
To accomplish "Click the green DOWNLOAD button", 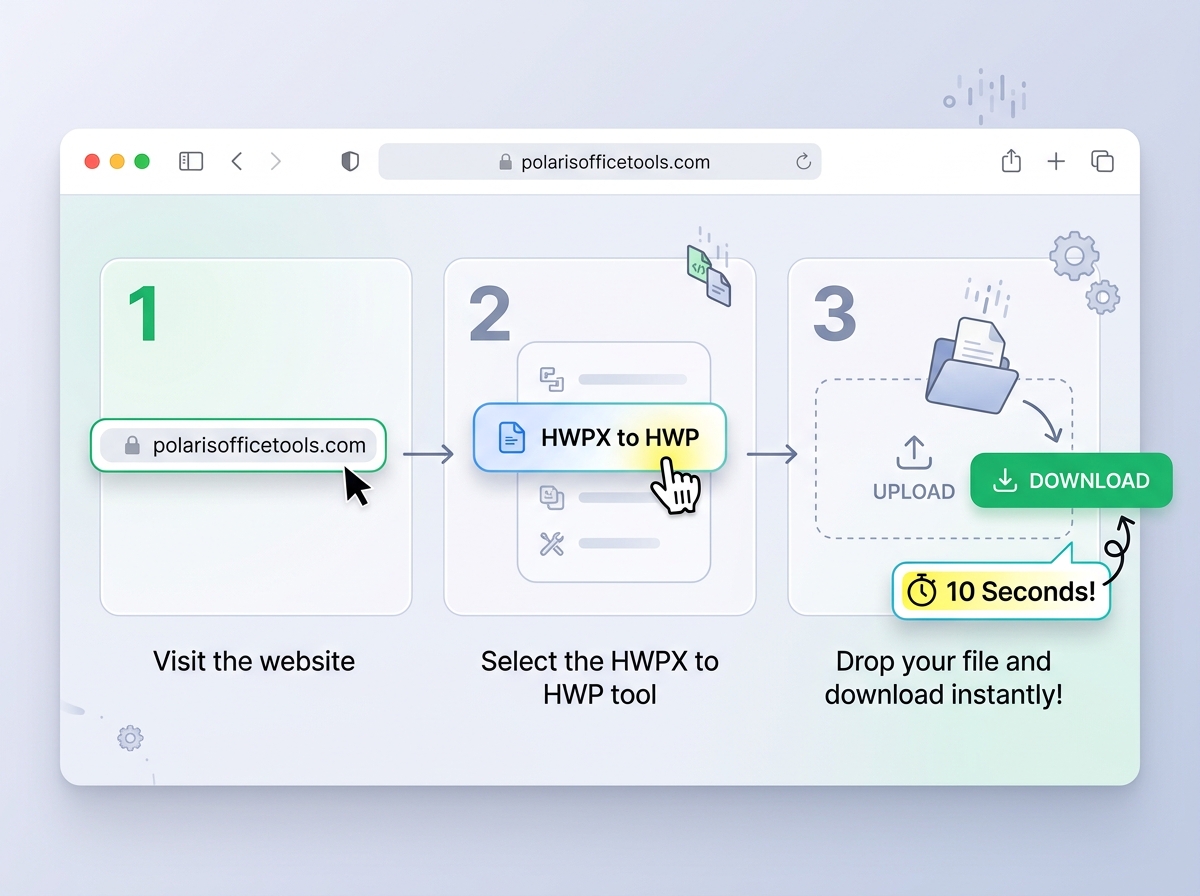I will [1071, 481].
